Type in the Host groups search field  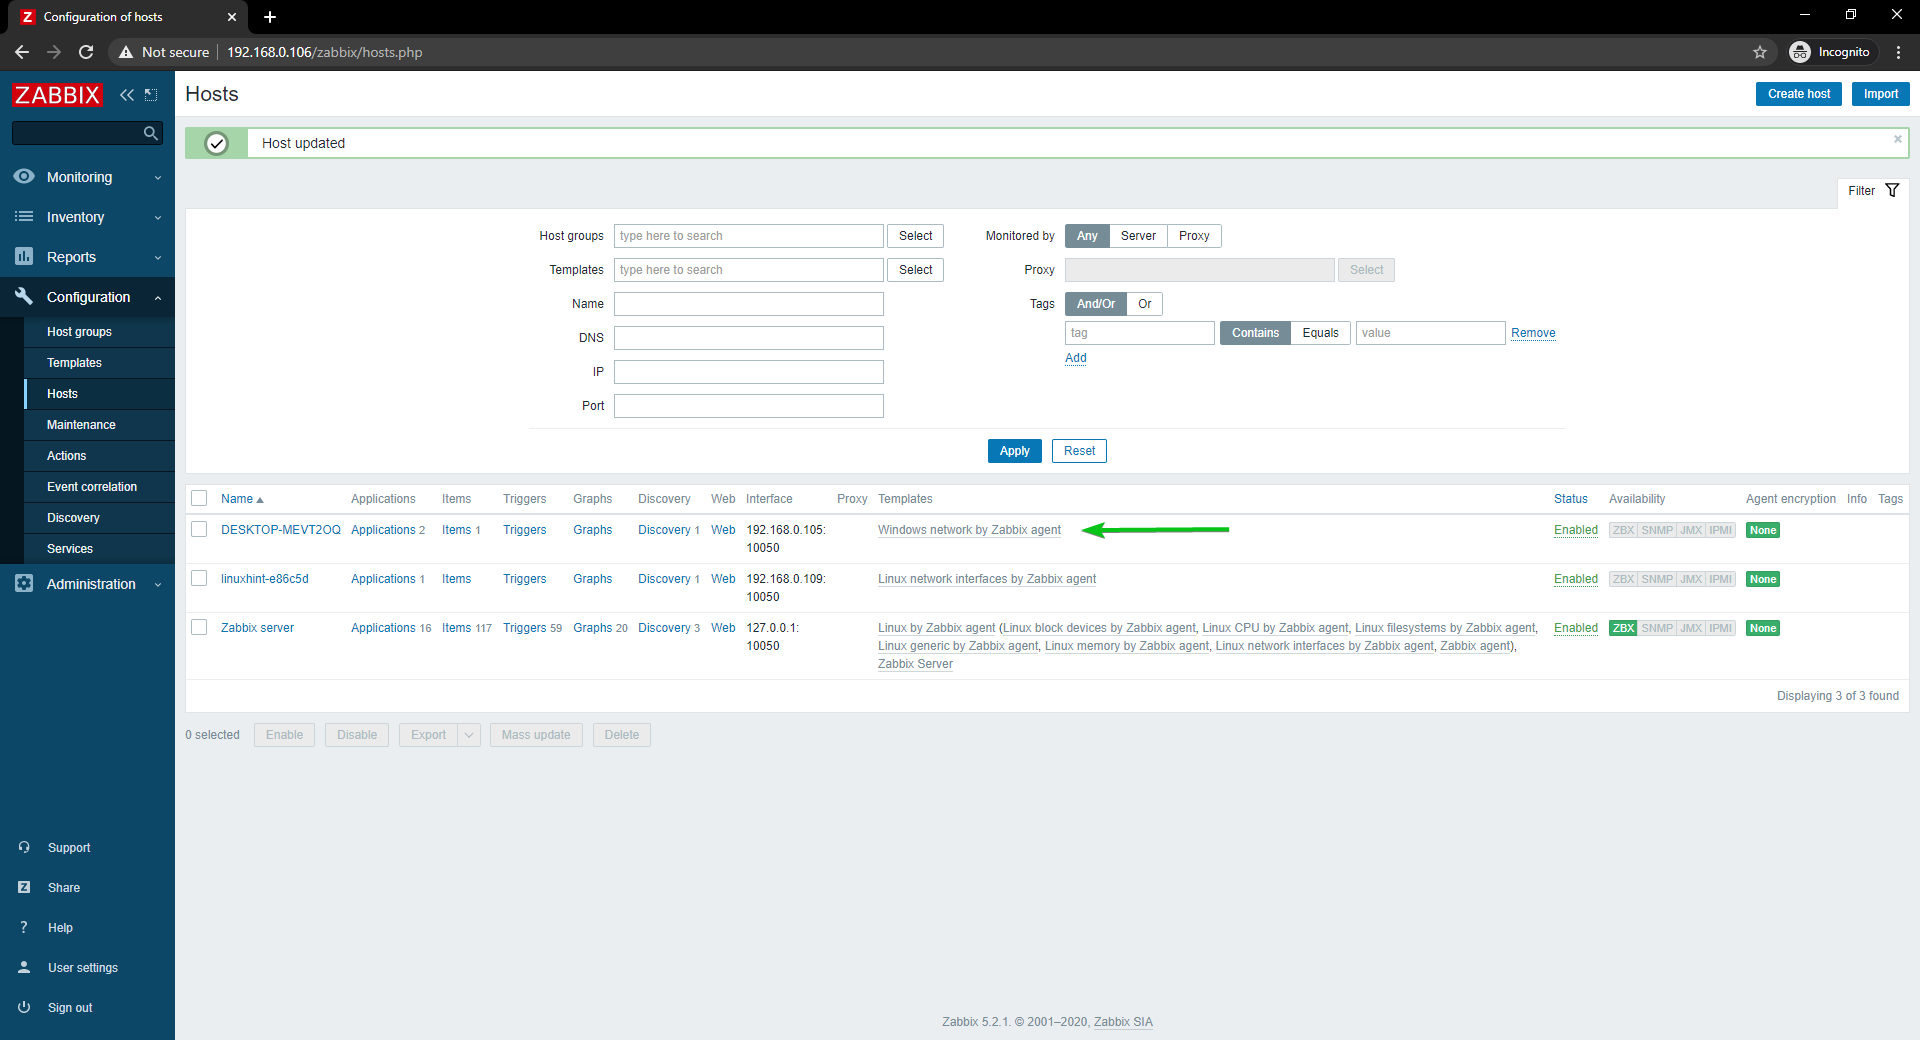click(748, 236)
